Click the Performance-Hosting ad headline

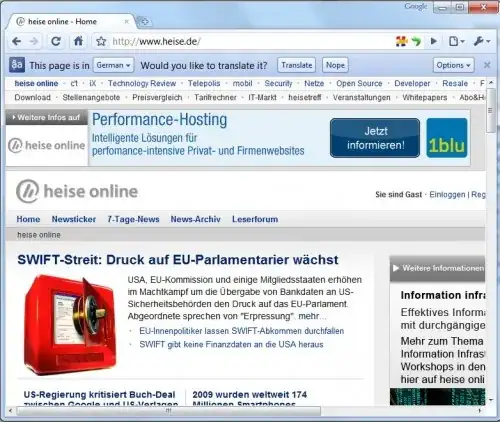(x=159, y=120)
